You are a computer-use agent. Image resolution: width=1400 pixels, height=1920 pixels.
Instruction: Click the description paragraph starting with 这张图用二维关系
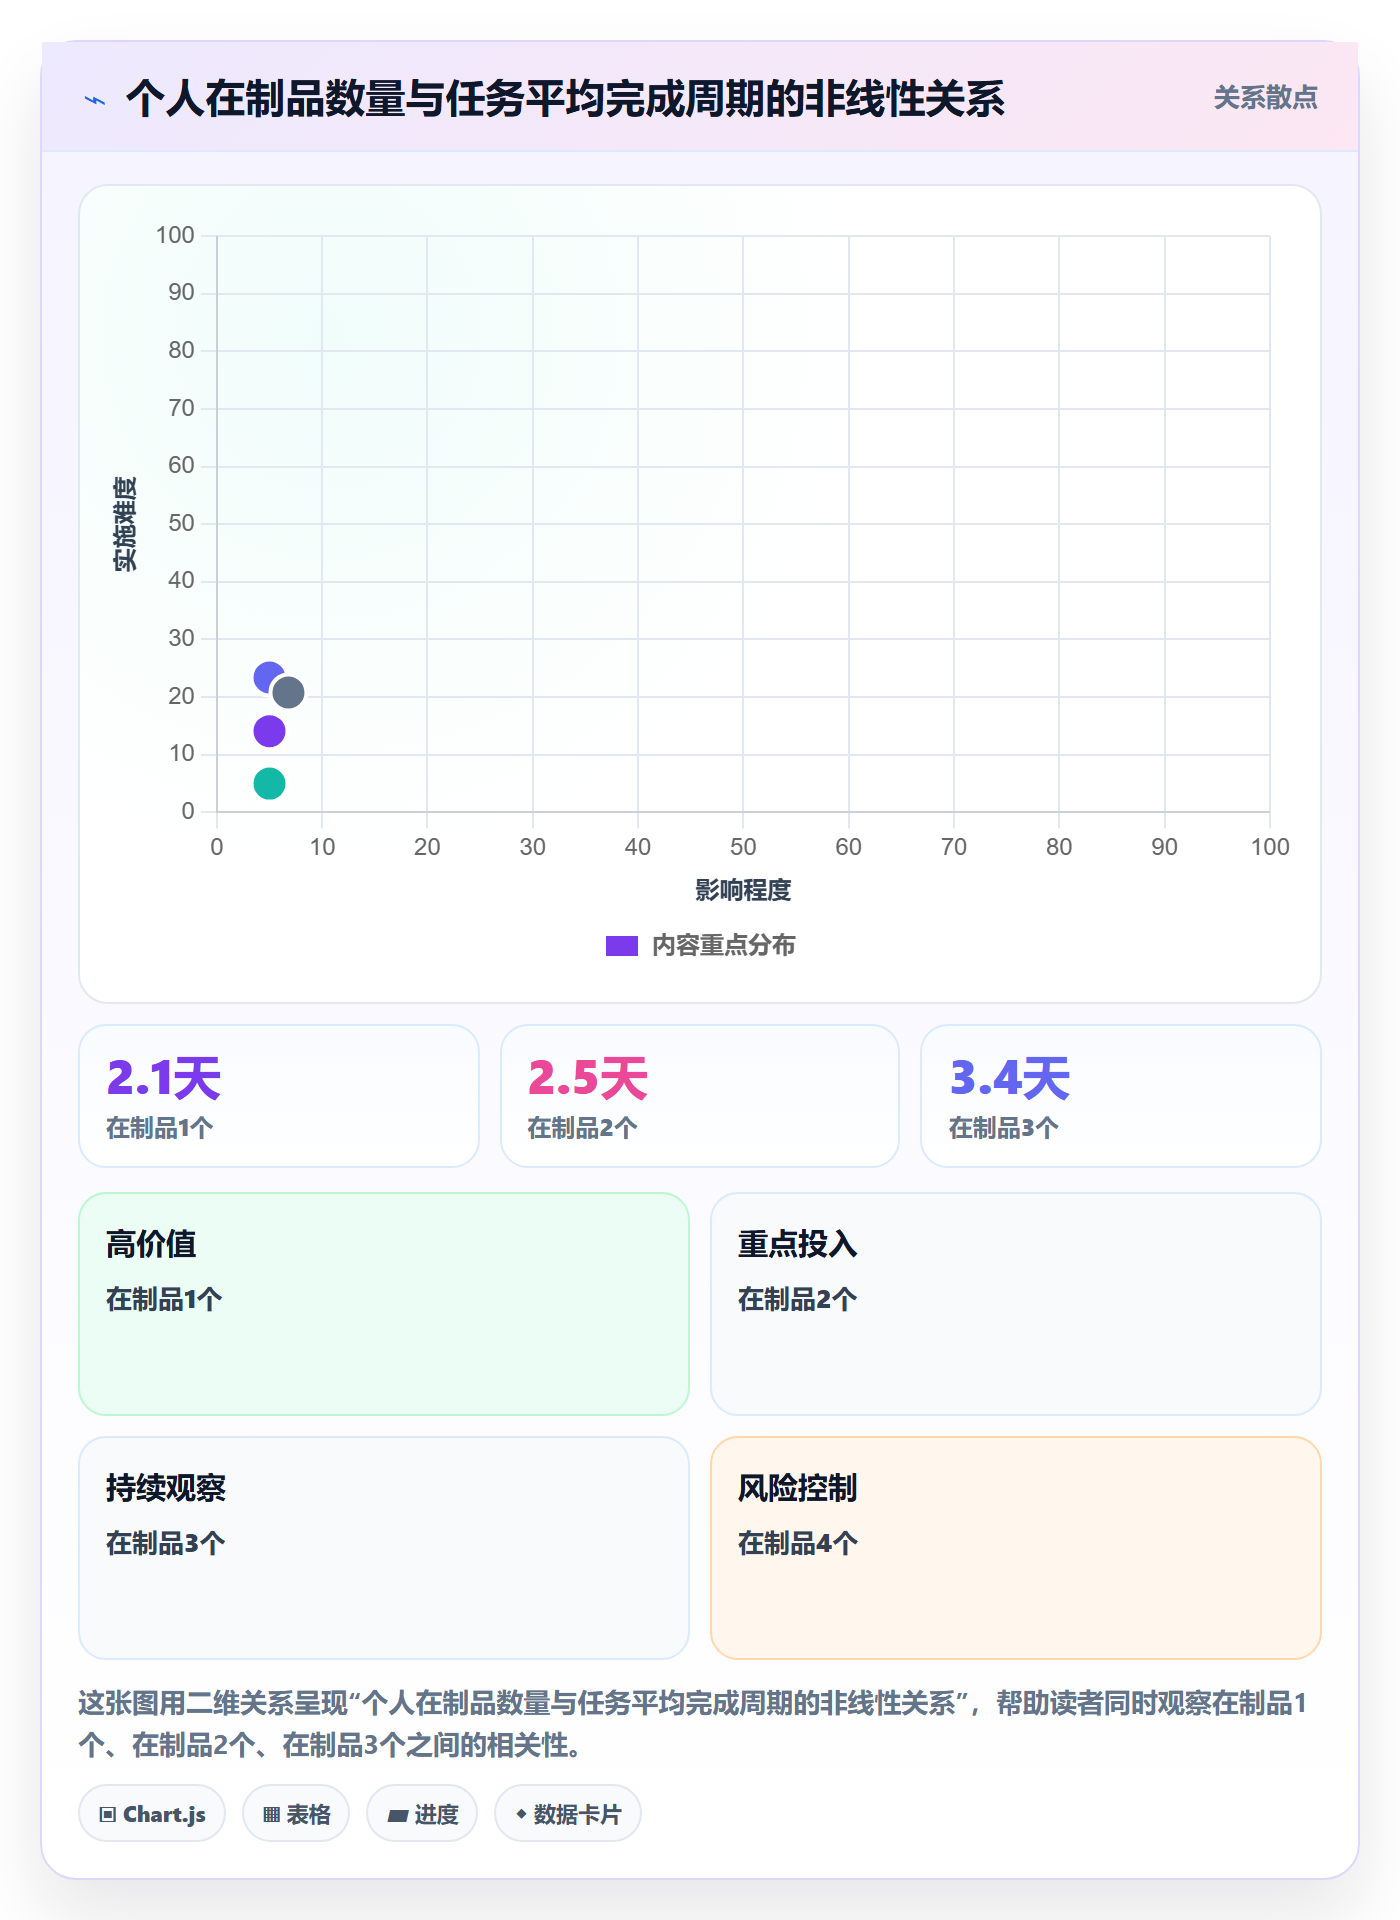(x=694, y=1724)
